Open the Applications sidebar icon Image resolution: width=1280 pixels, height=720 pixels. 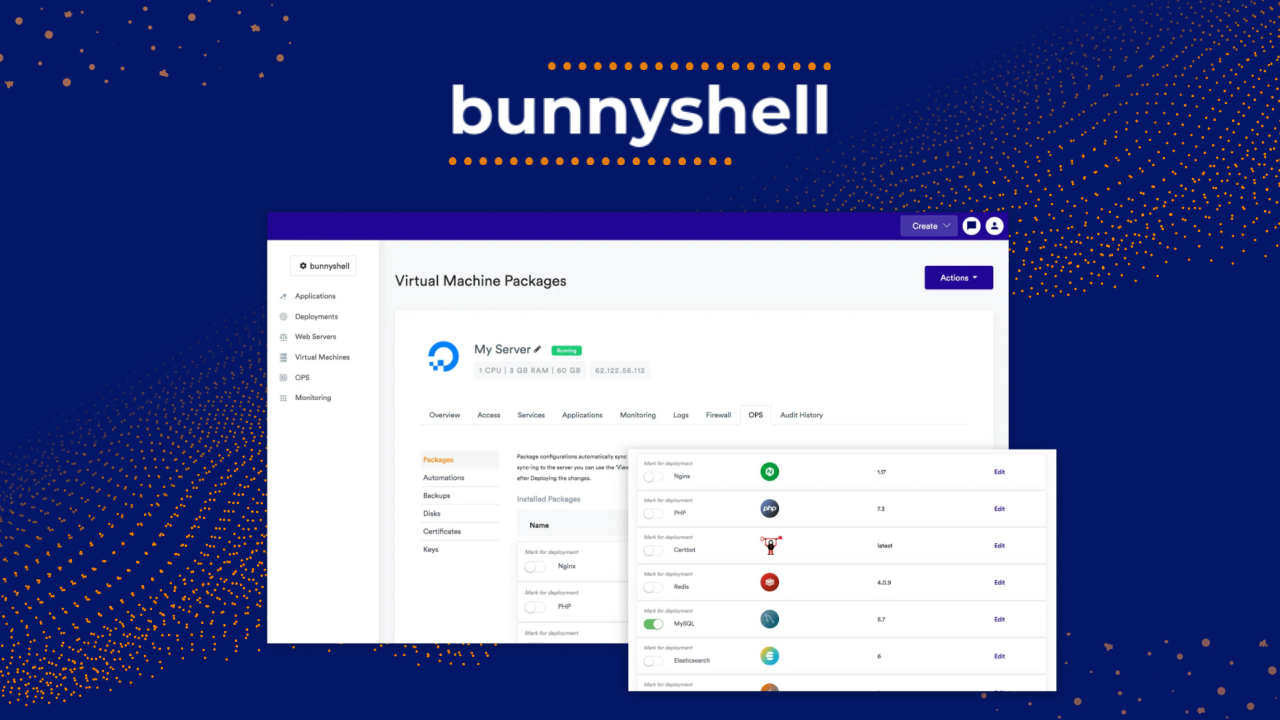click(x=284, y=296)
